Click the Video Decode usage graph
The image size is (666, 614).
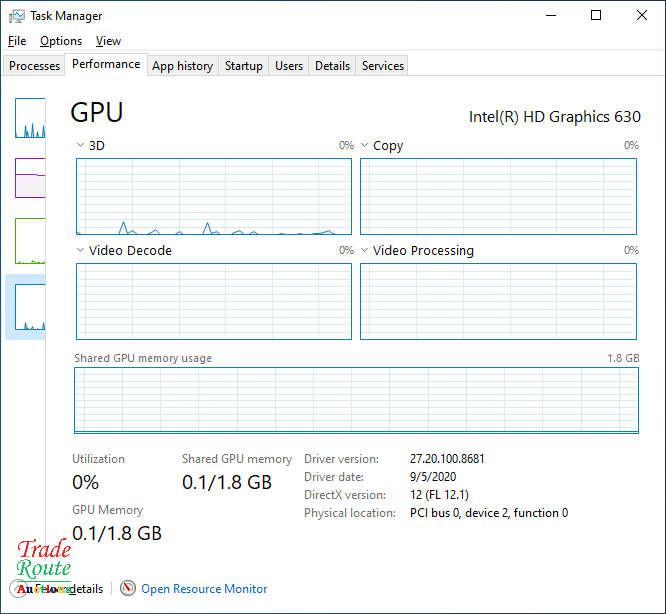click(214, 301)
